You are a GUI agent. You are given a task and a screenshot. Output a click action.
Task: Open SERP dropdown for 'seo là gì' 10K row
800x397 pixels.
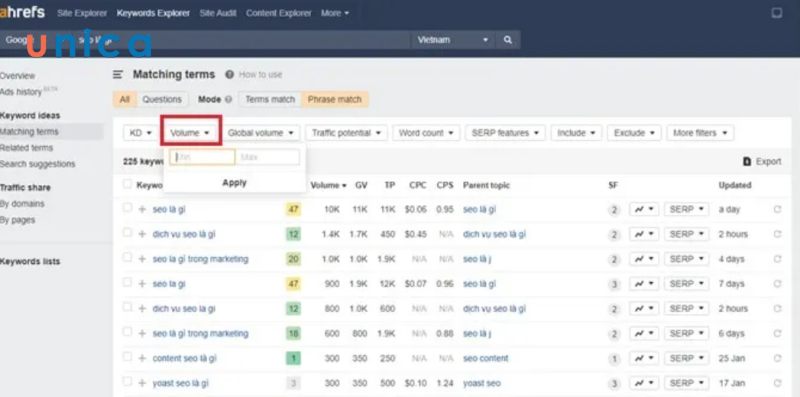coord(686,209)
